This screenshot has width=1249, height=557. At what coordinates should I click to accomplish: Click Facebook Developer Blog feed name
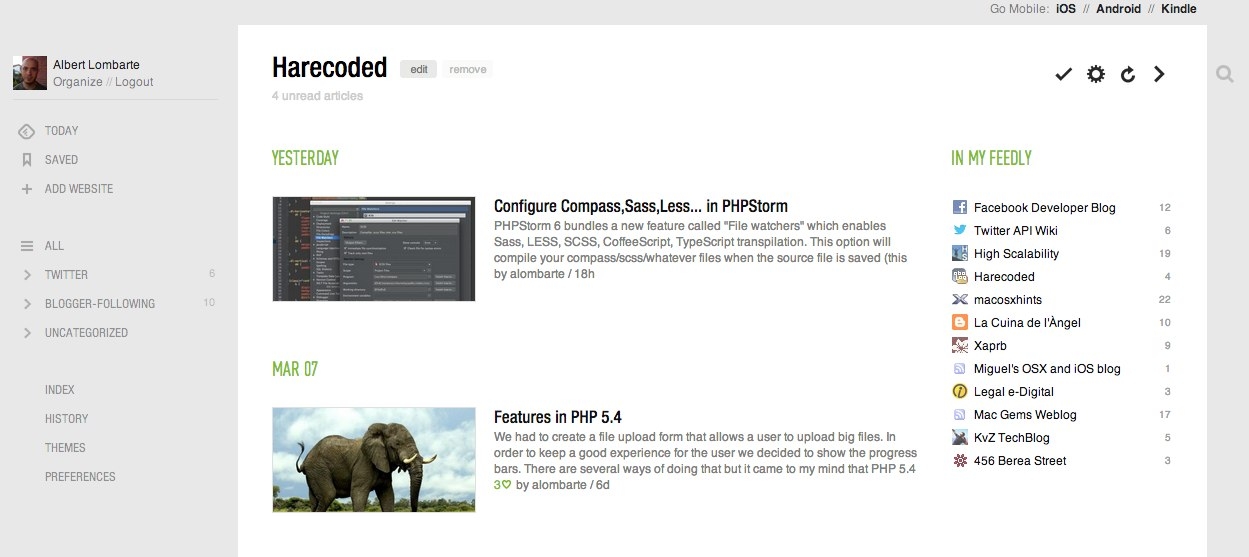1045,208
